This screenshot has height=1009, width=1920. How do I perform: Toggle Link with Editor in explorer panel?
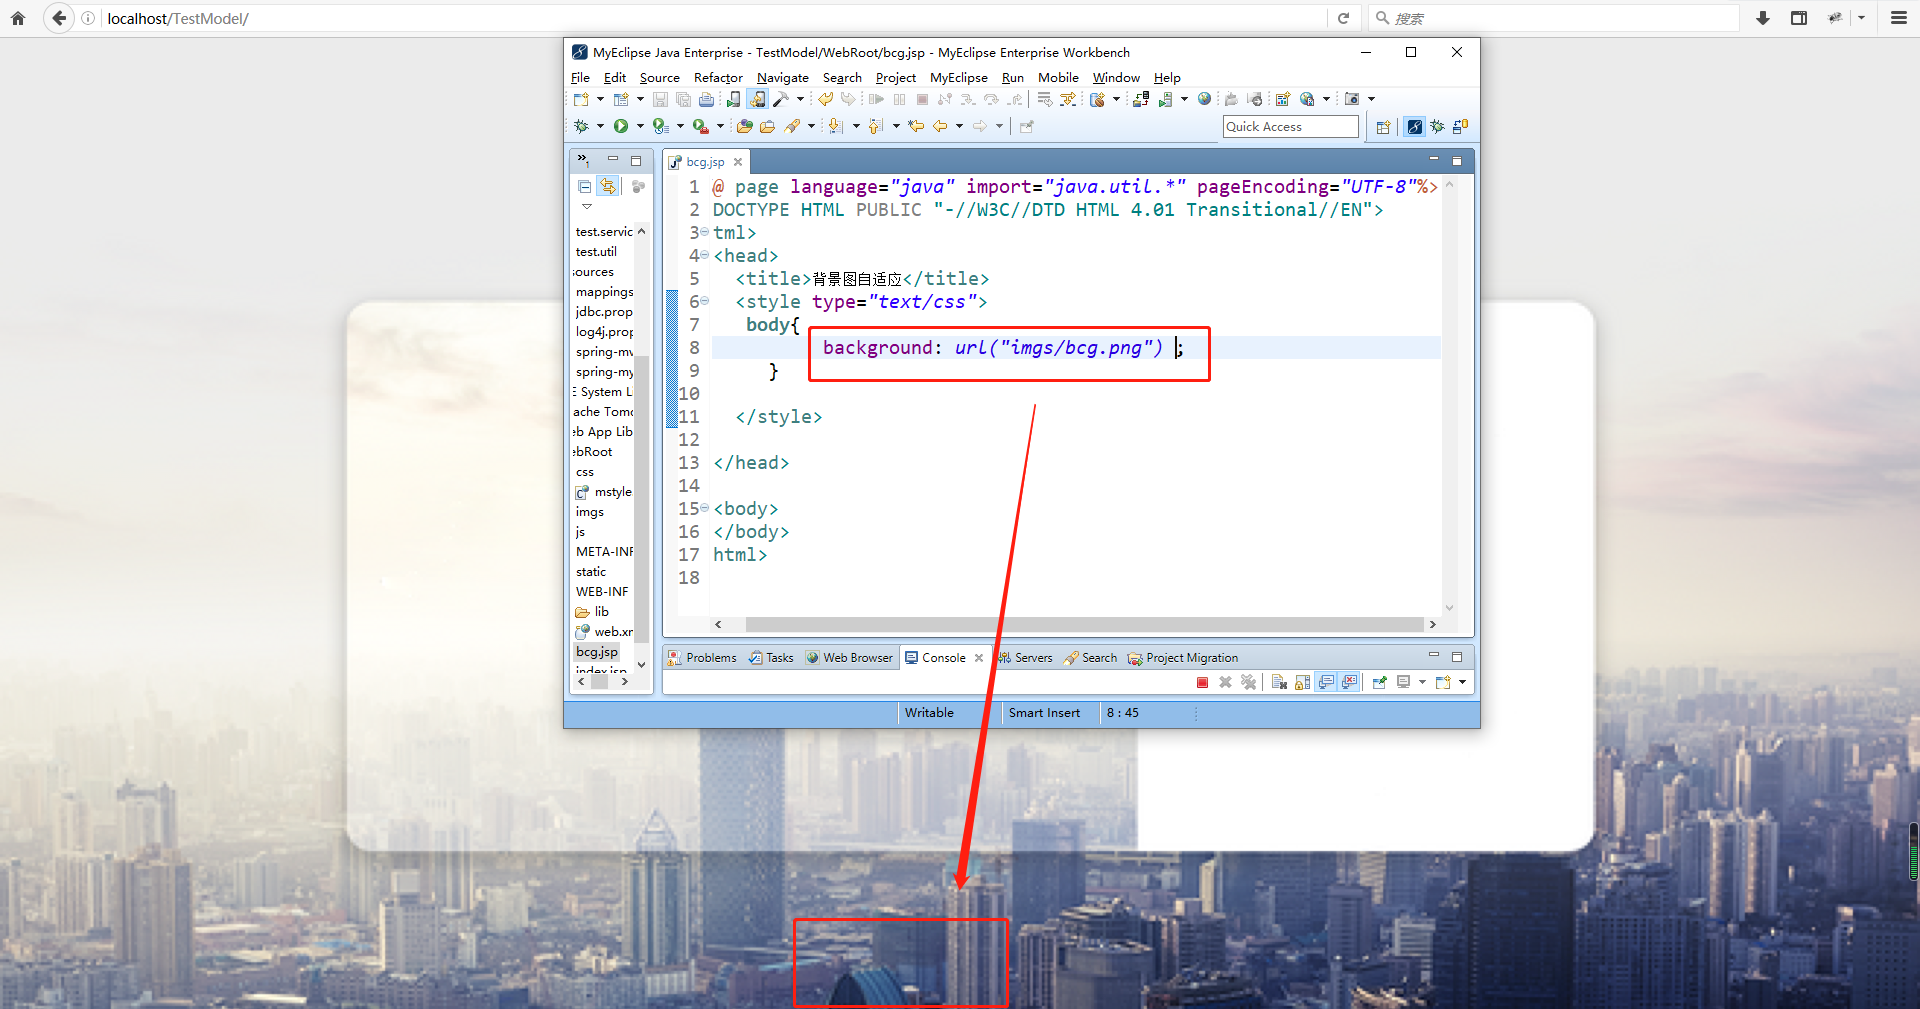608,187
